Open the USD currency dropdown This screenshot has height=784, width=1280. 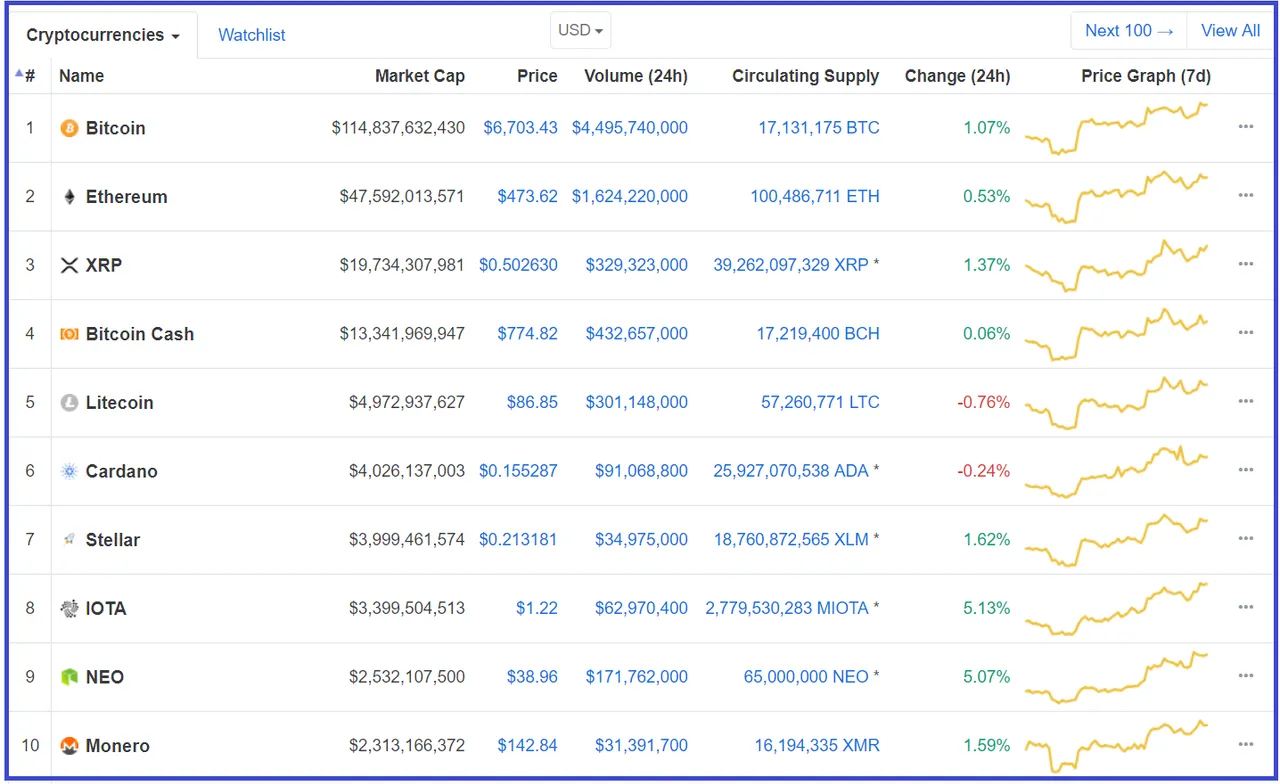pyautogui.click(x=580, y=30)
